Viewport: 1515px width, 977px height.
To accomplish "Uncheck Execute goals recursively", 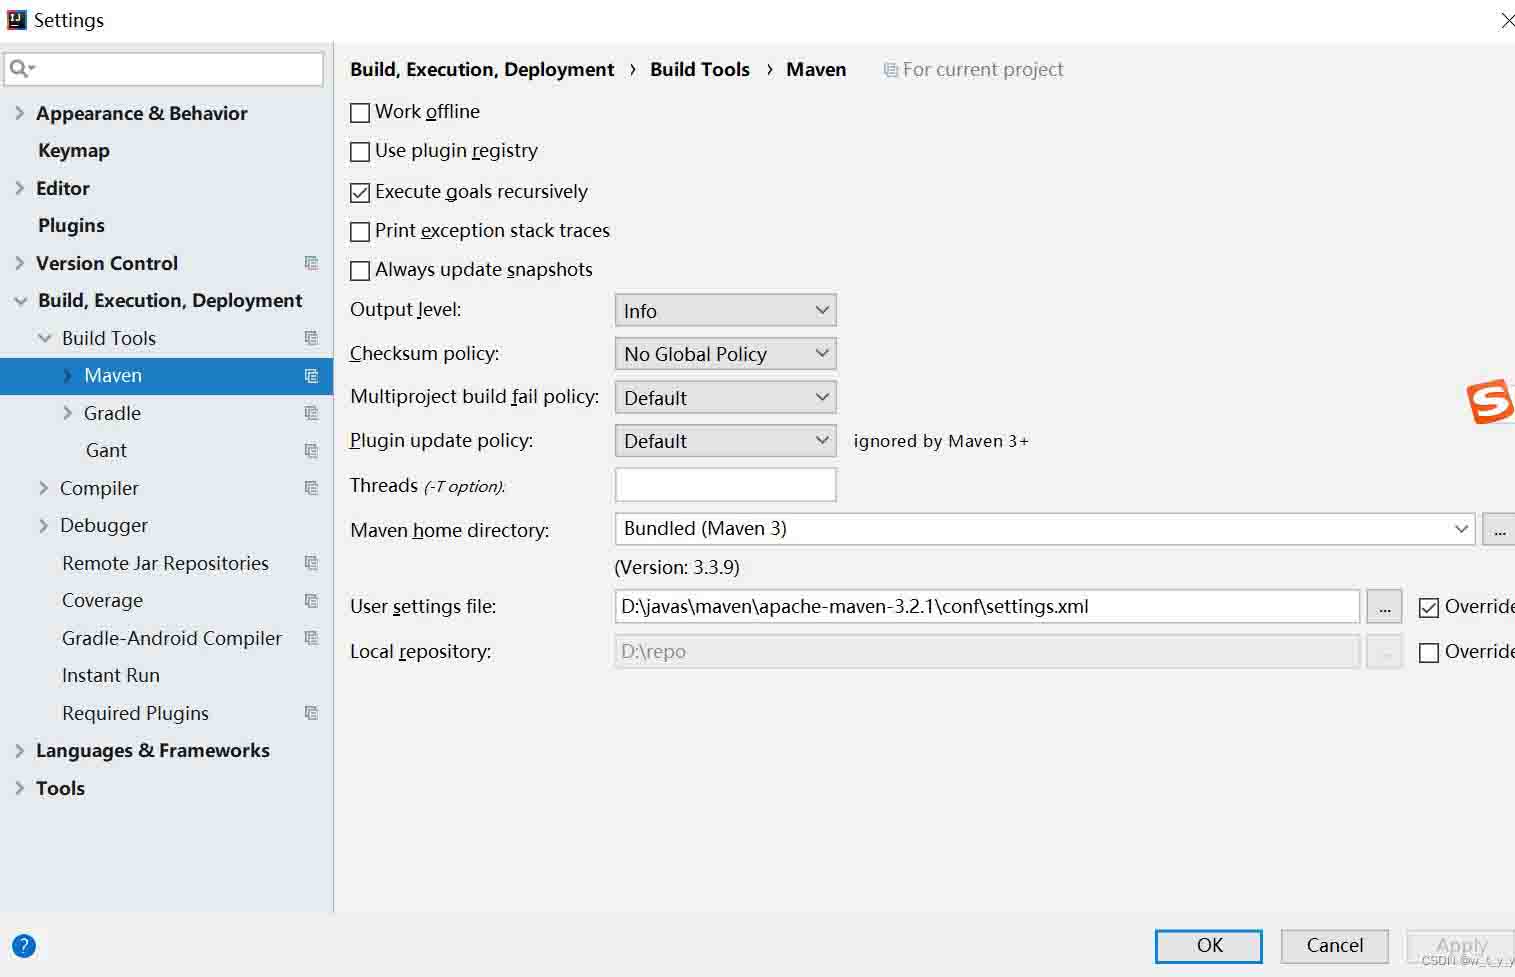I will (x=360, y=192).
